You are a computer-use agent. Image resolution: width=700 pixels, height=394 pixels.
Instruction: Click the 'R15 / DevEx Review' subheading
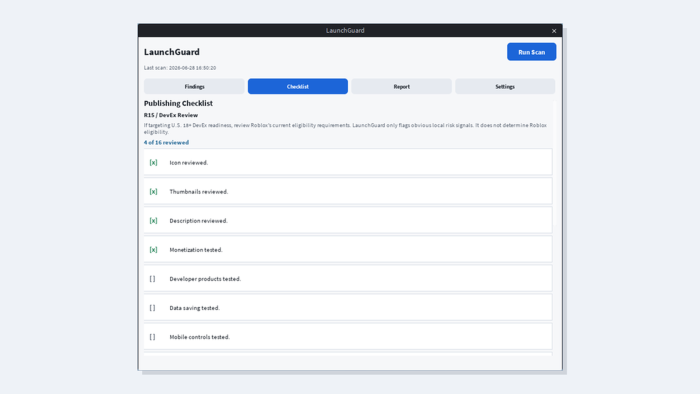[171, 115]
